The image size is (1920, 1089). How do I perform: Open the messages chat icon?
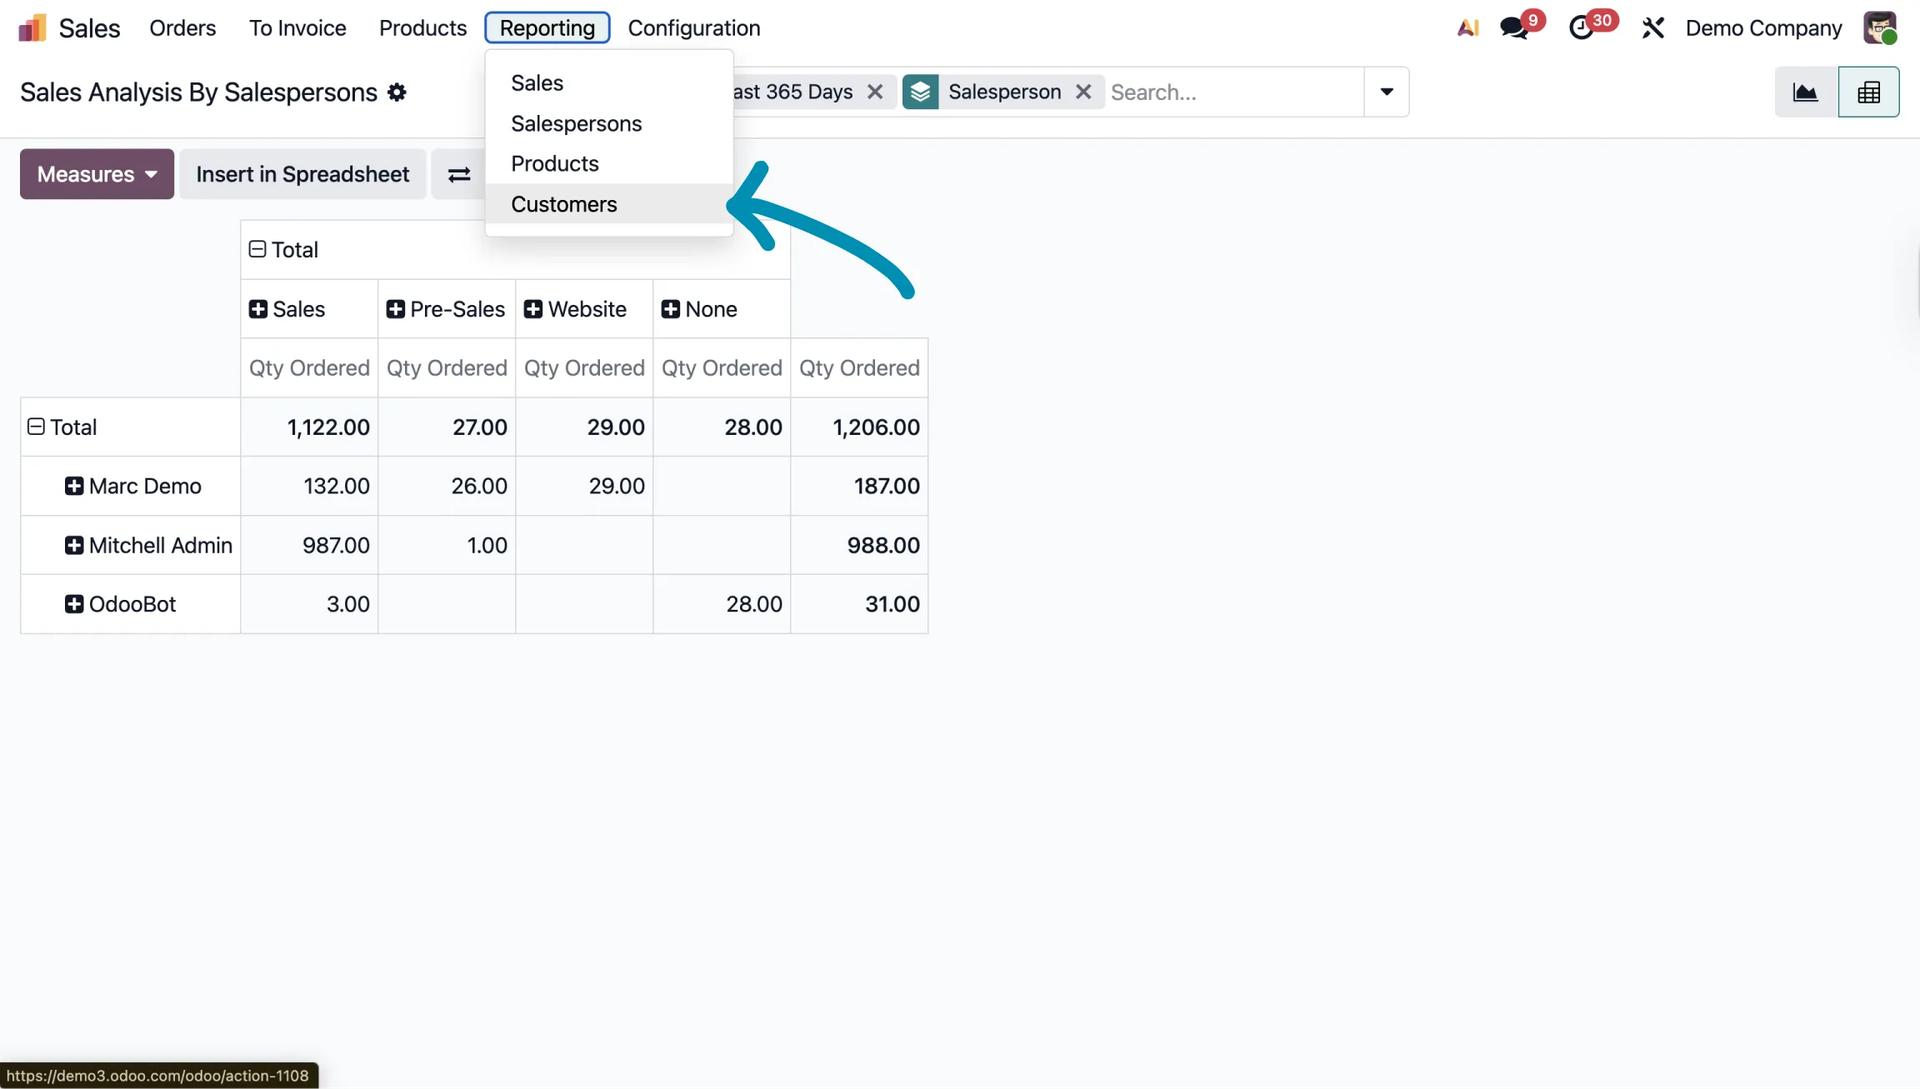(1514, 28)
